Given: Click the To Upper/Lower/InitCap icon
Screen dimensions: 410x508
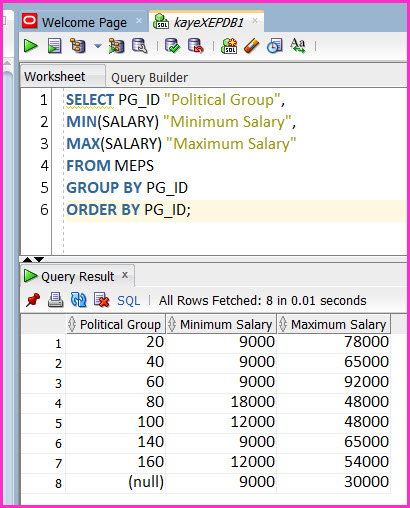Looking at the screenshot, I should click(298, 46).
